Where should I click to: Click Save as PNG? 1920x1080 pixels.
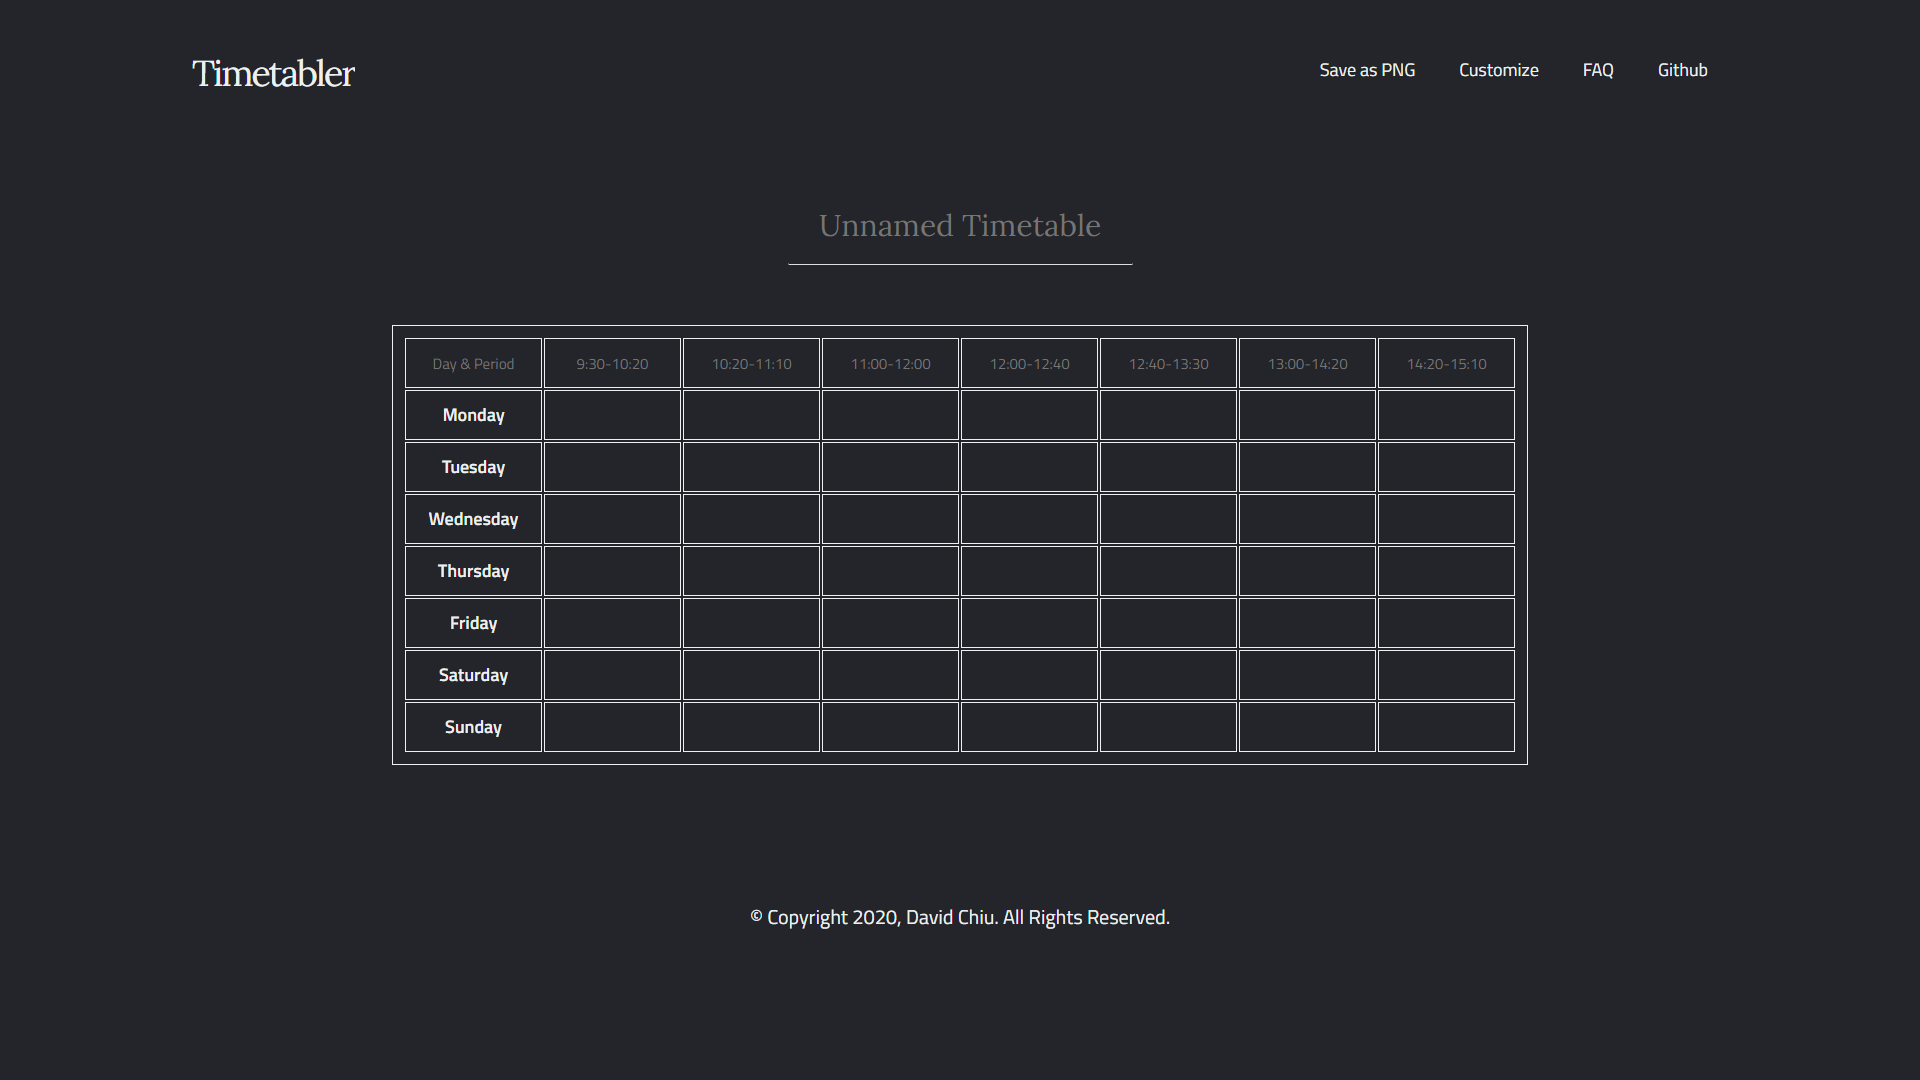tap(1367, 70)
